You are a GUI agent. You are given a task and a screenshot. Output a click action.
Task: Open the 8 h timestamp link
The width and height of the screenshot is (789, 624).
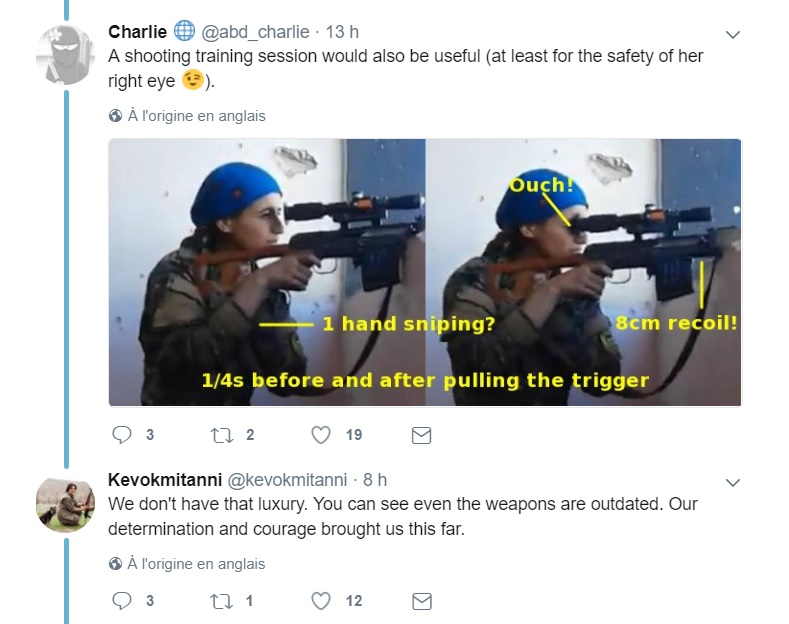(x=375, y=480)
